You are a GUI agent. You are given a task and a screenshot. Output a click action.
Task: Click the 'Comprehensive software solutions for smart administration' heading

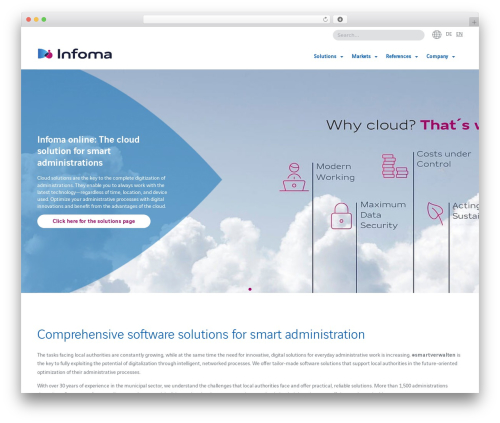[201, 334]
